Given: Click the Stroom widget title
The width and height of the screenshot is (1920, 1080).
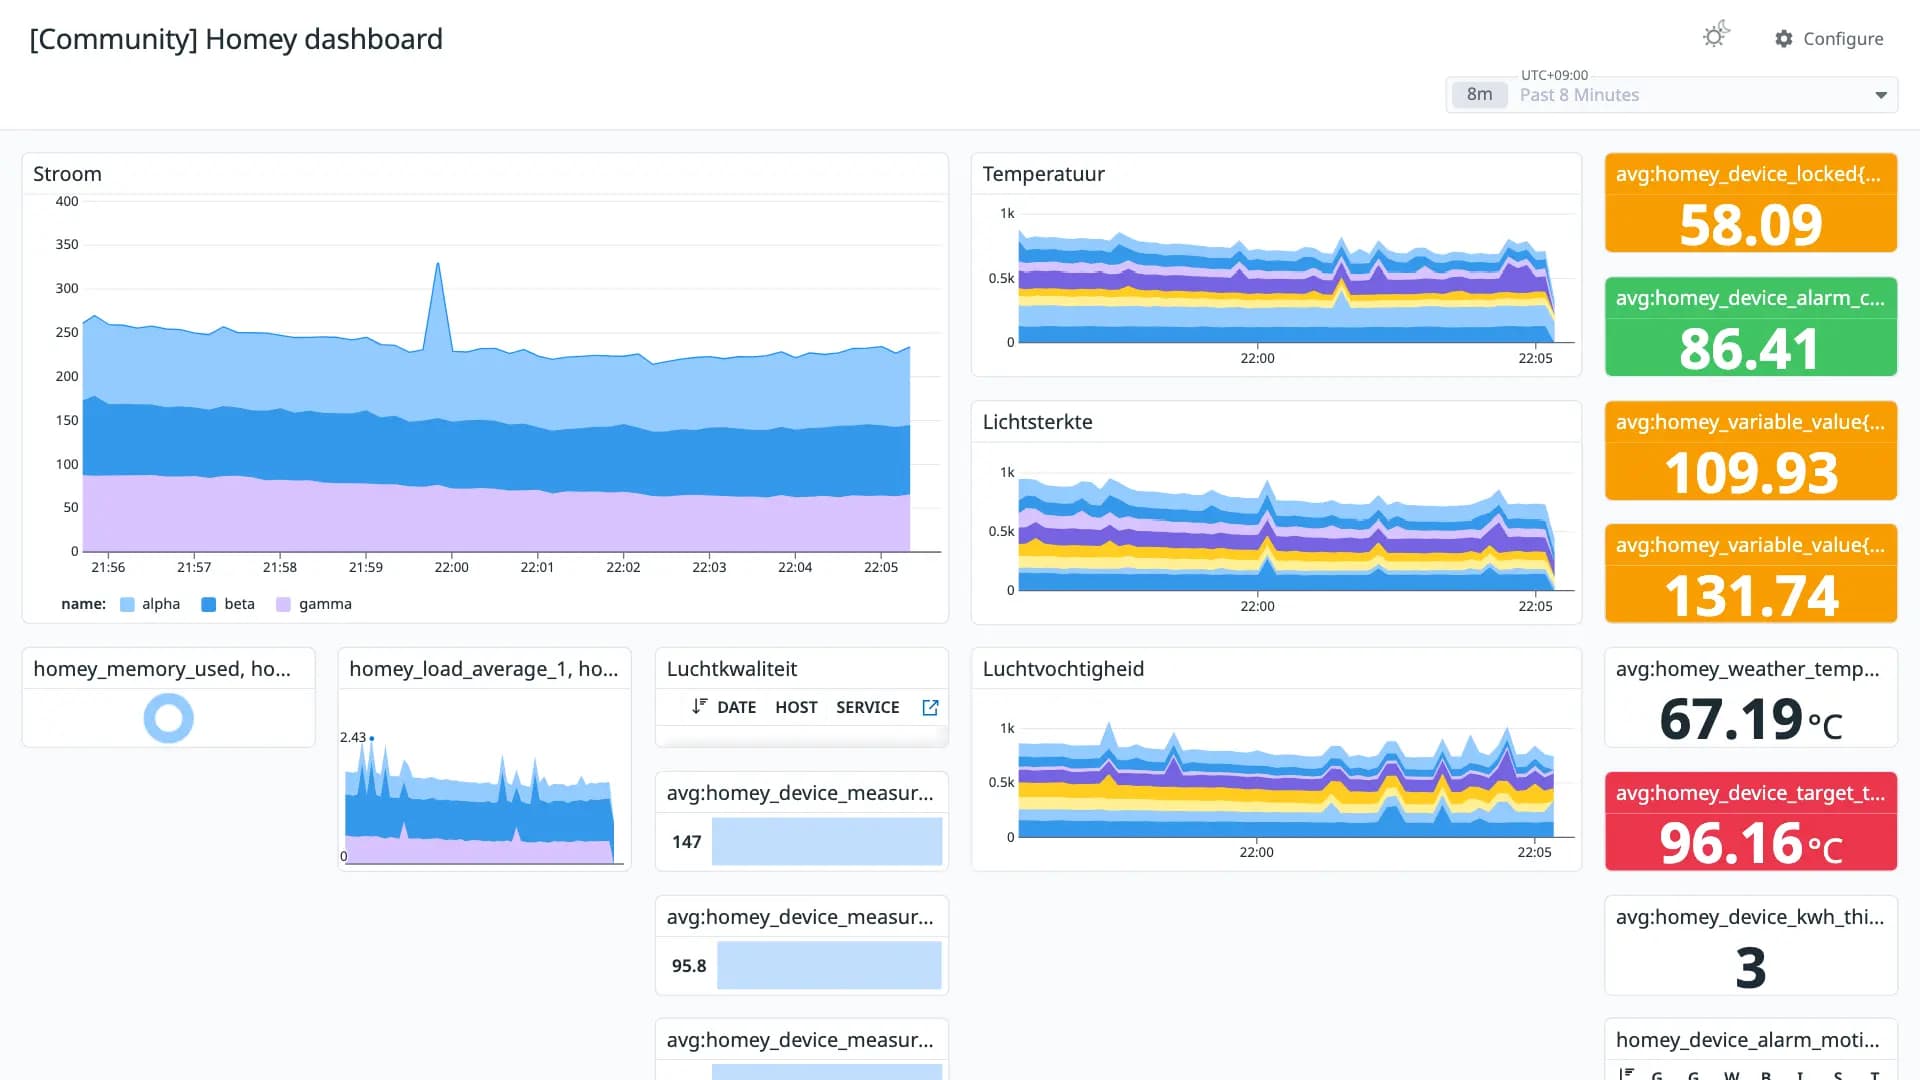Looking at the screenshot, I should [67, 174].
